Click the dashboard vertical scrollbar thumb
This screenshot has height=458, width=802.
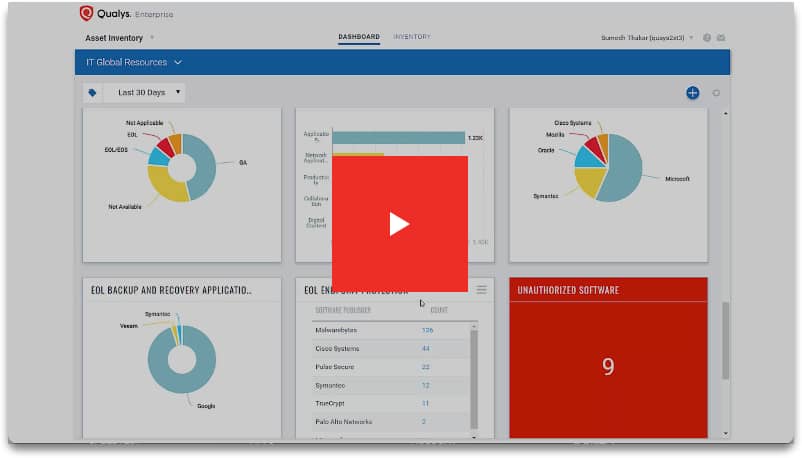coord(725,340)
